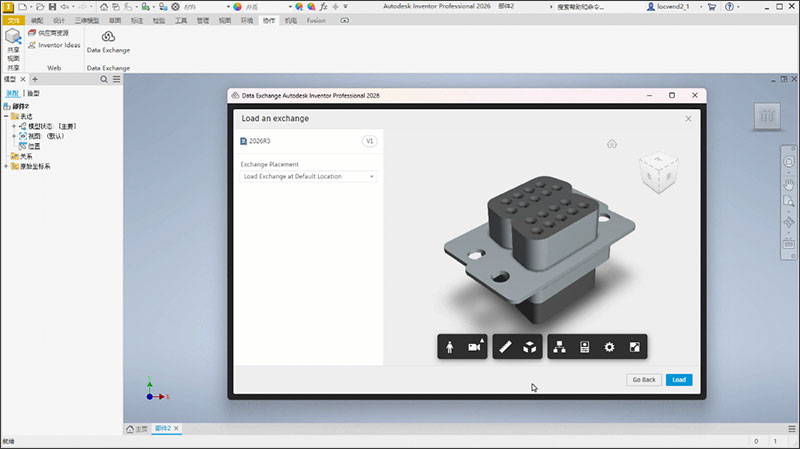The image size is (800, 449).
Task: Open the model browser hamburger menu
Action: click(116, 79)
